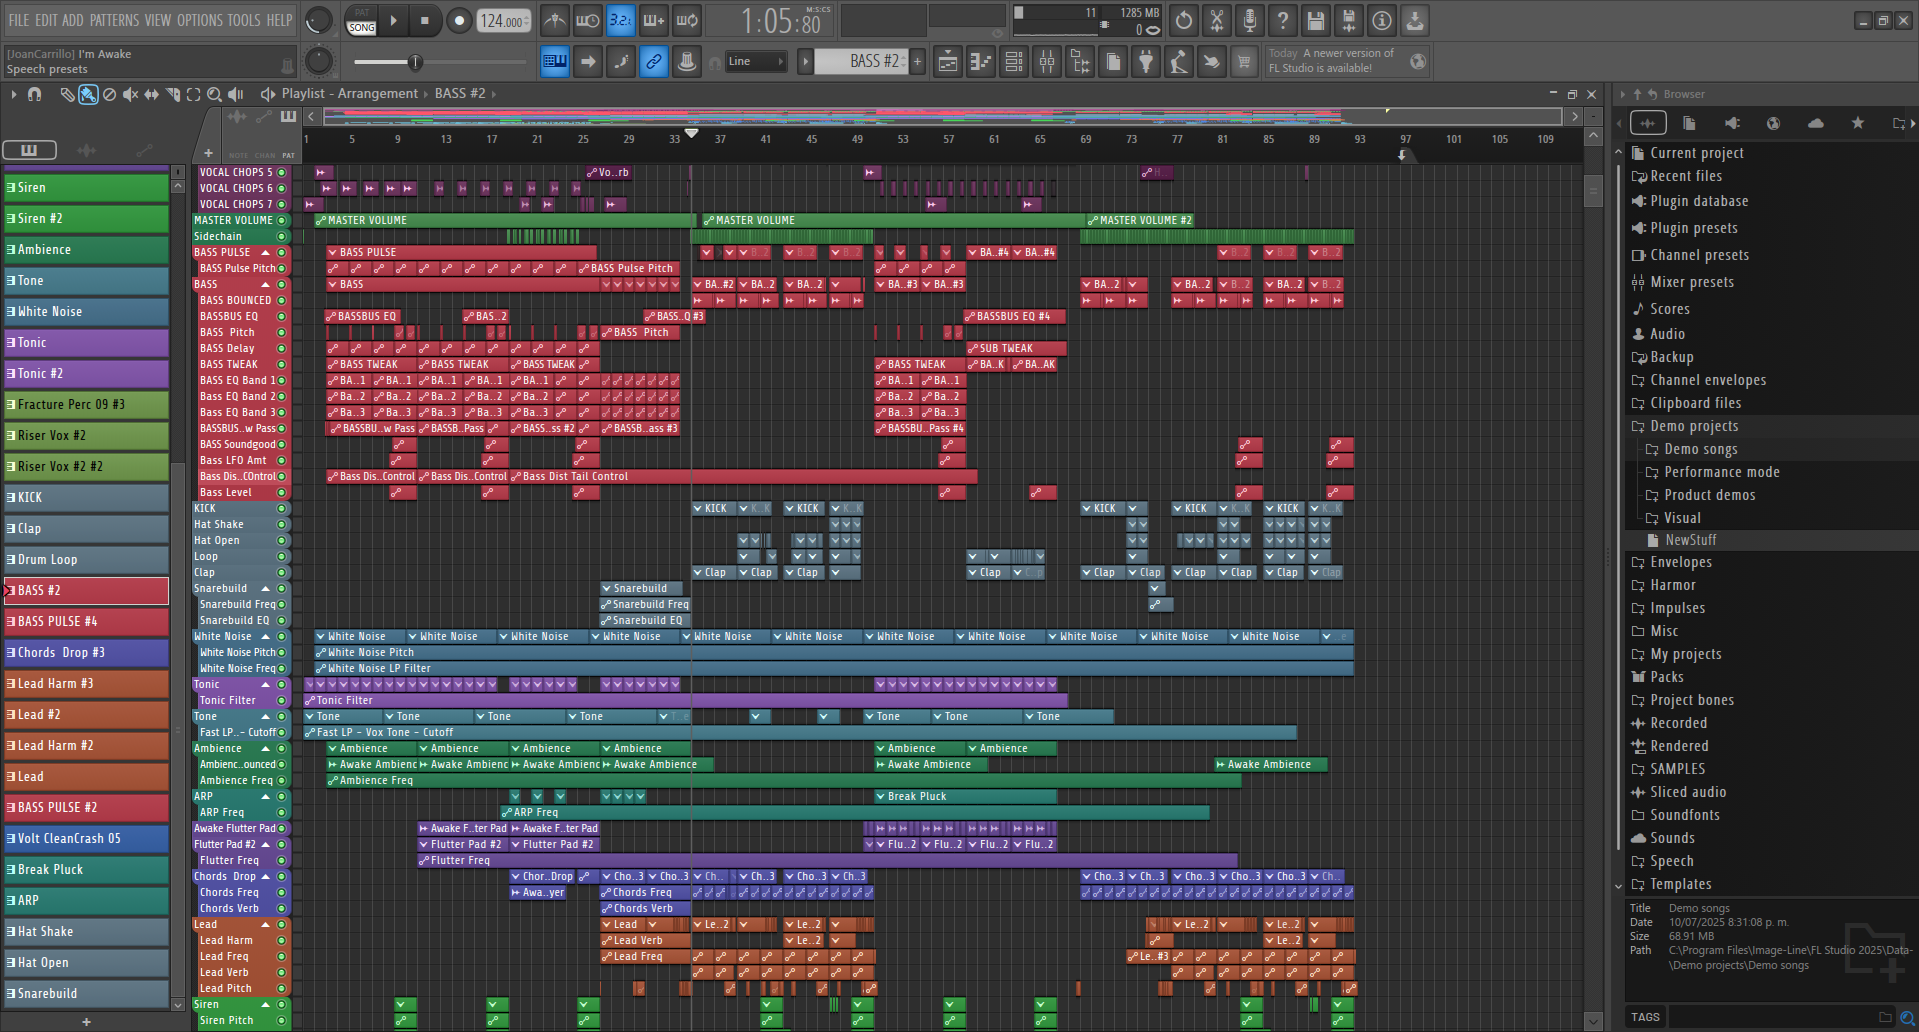Open the content library cart icon
The image size is (1919, 1032).
coord(1244,62)
